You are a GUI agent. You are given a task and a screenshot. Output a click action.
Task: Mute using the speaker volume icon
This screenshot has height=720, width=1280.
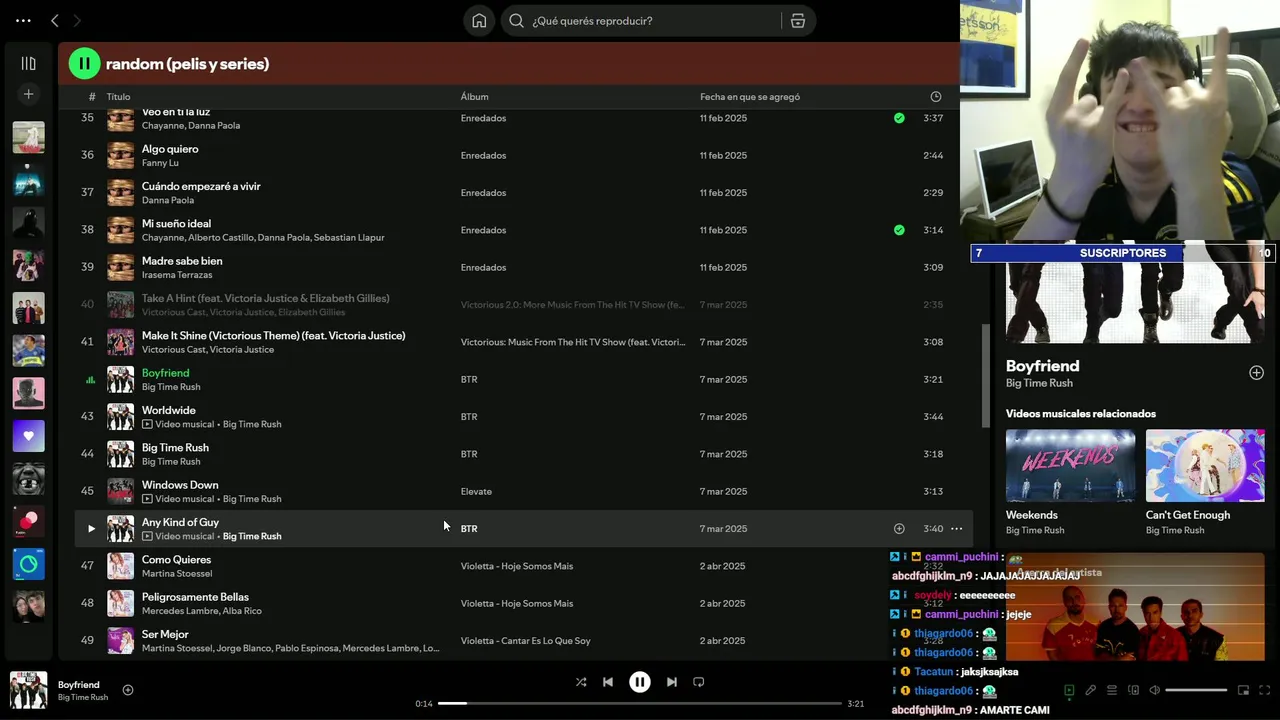(x=1154, y=690)
